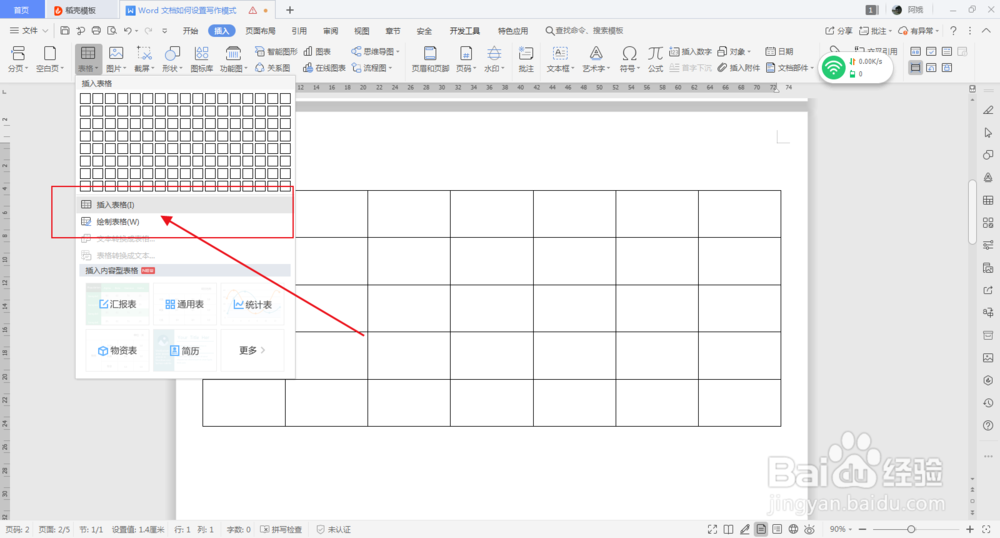Click the green Wi-Fi speed widget

[x=856, y=68]
